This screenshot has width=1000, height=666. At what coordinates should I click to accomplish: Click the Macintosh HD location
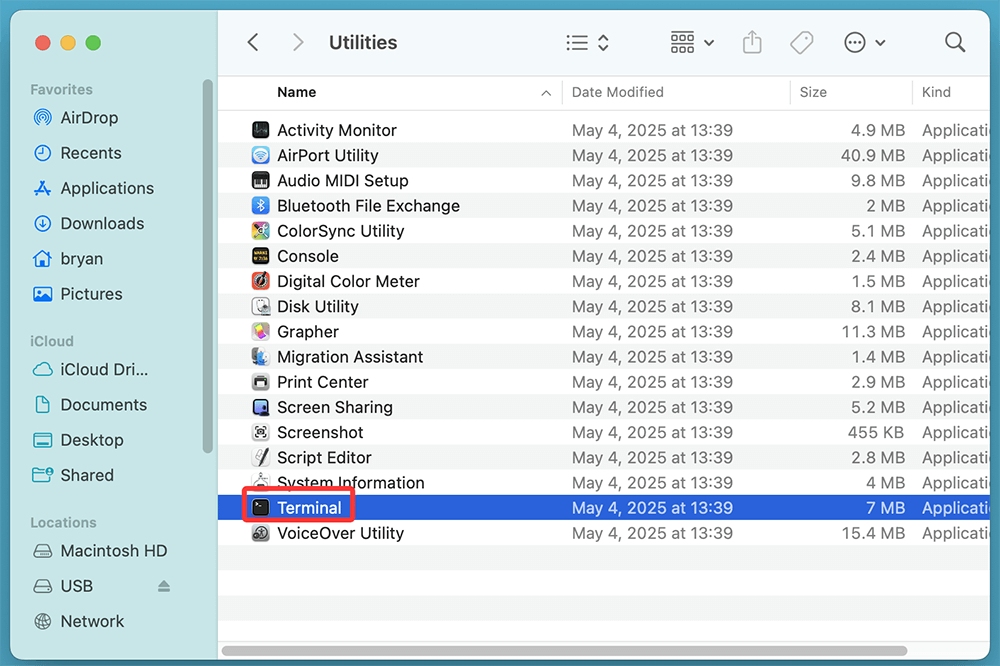point(113,551)
